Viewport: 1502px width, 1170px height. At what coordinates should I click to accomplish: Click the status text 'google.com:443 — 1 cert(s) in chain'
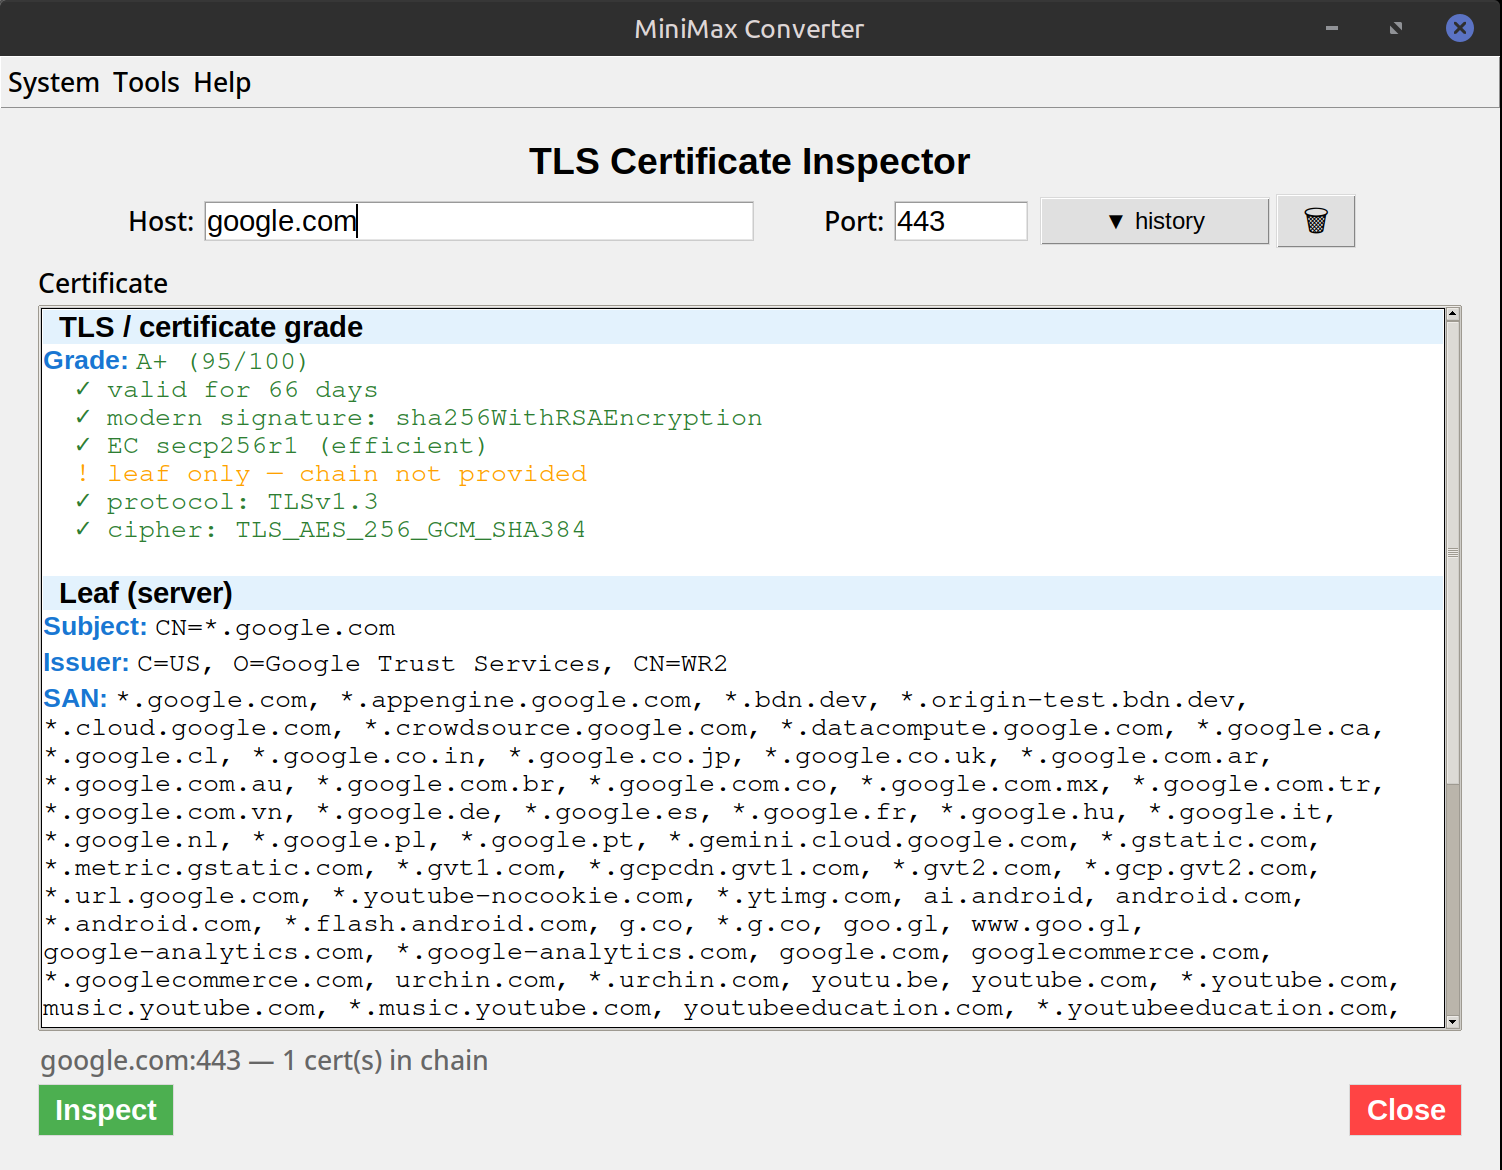[264, 1060]
